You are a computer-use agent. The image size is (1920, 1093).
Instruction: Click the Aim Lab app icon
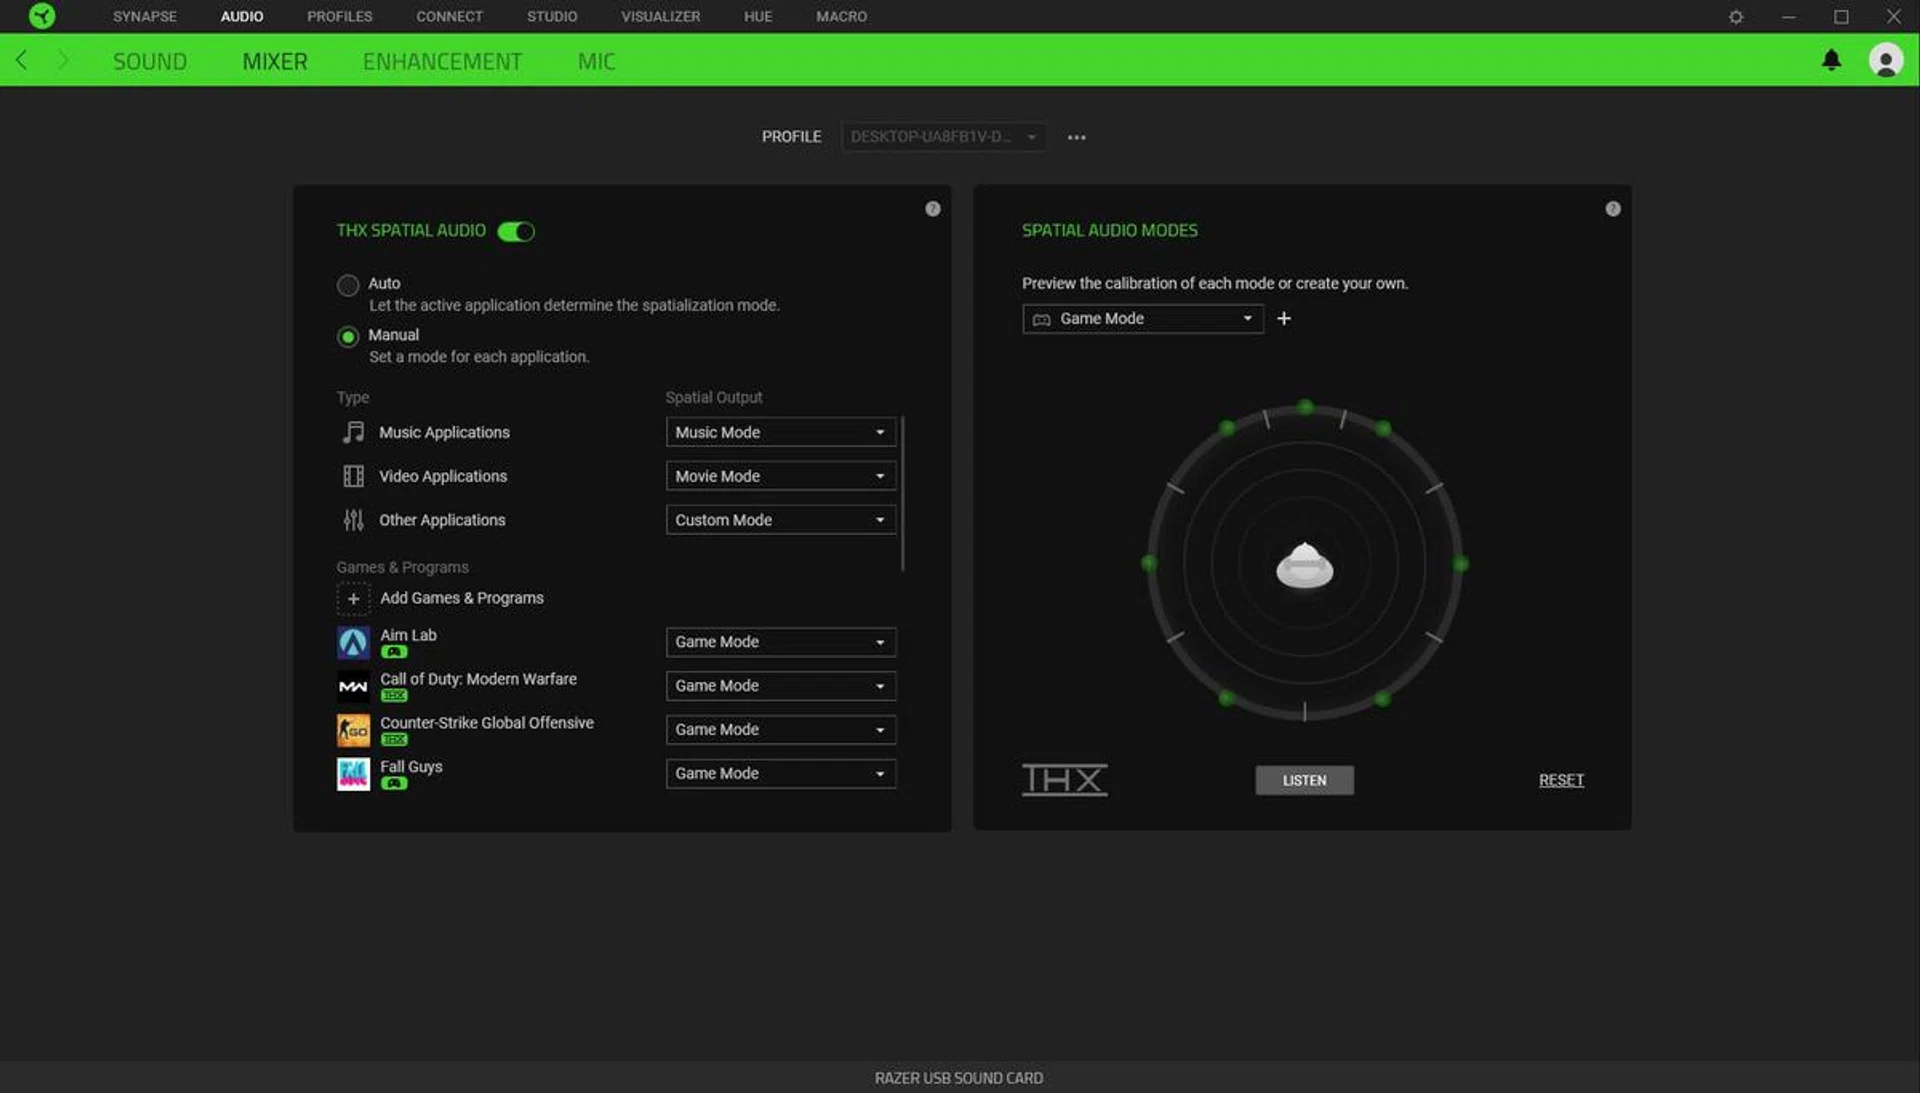pos(353,642)
